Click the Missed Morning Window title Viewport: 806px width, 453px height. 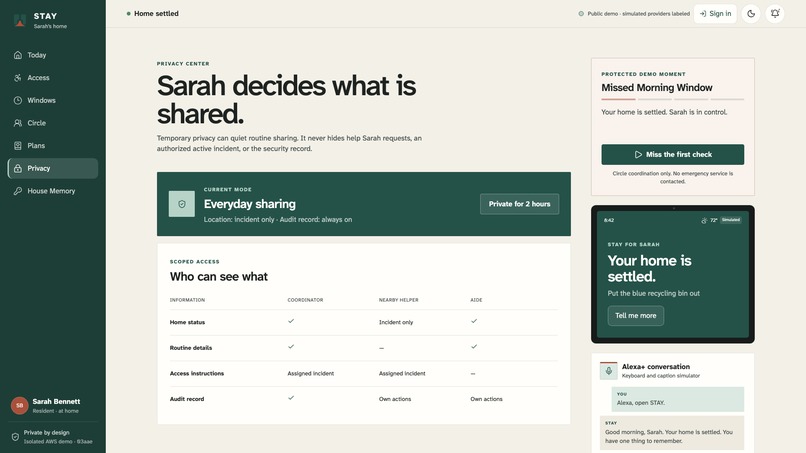[656, 87]
